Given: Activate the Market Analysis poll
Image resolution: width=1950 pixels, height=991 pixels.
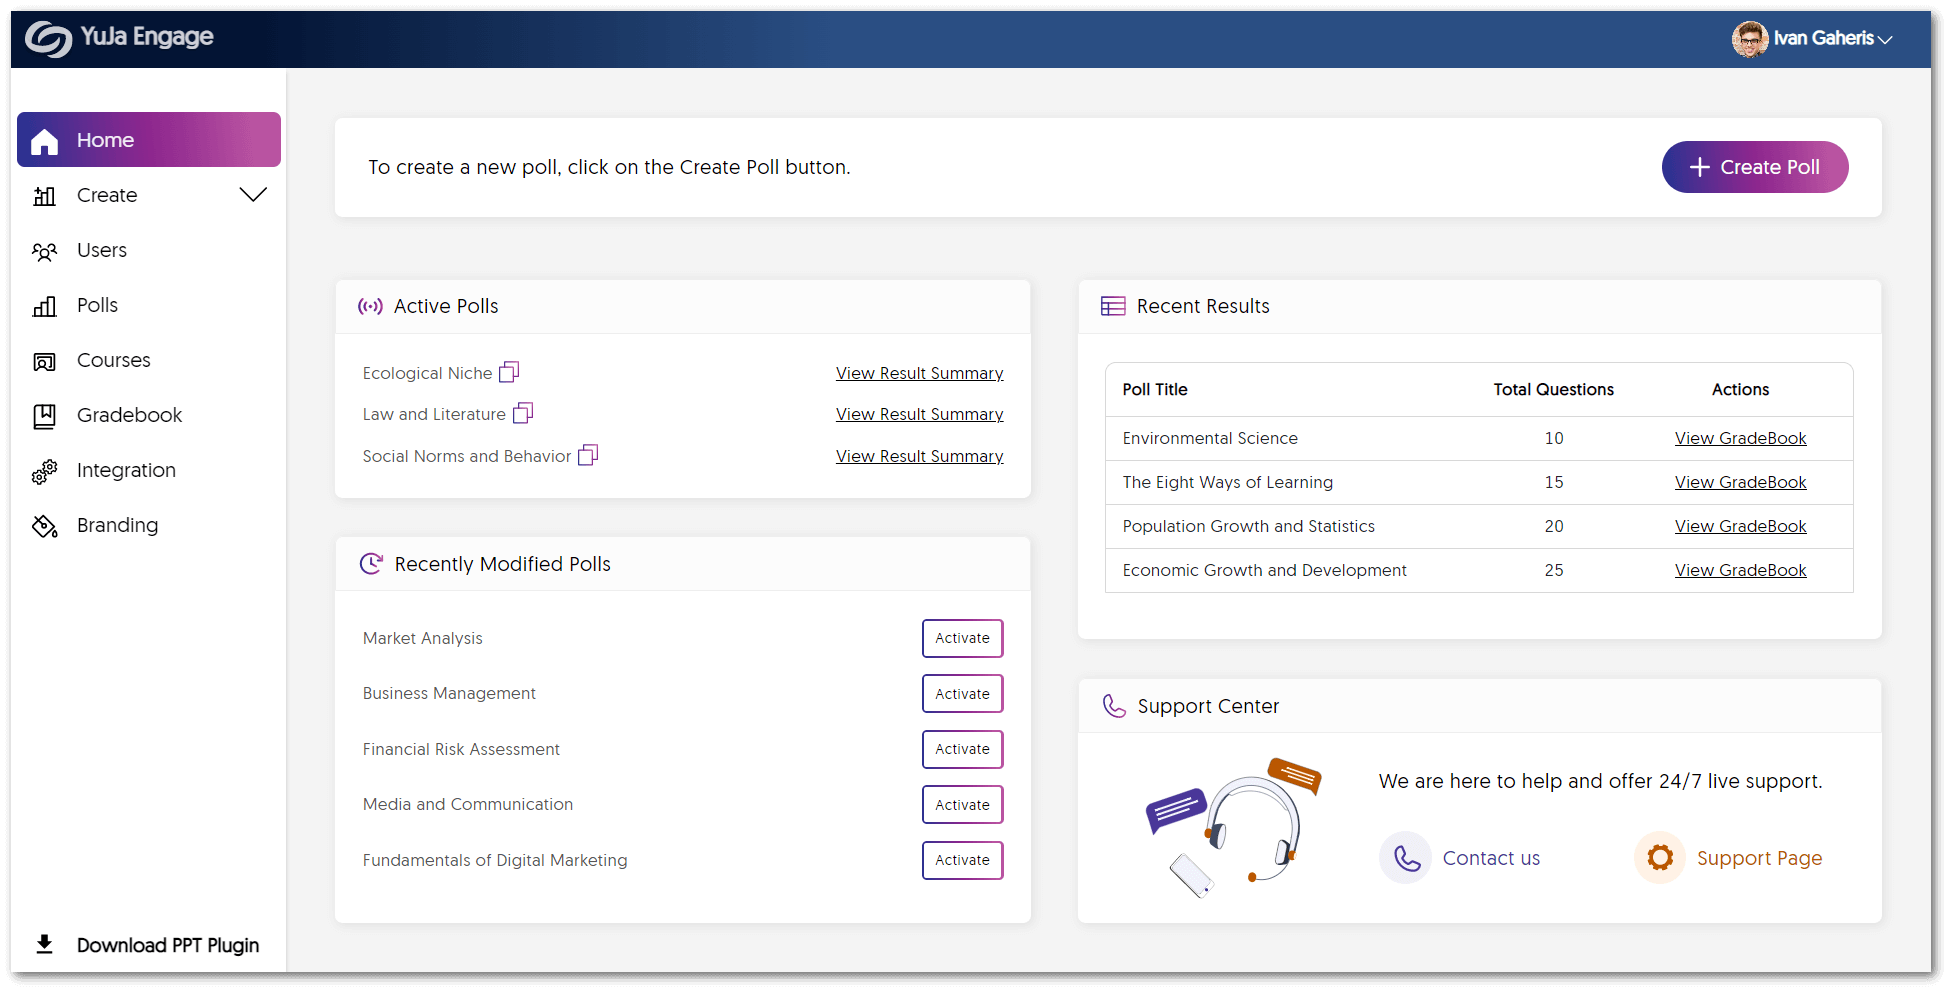Looking at the screenshot, I should pyautogui.click(x=962, y=638).
